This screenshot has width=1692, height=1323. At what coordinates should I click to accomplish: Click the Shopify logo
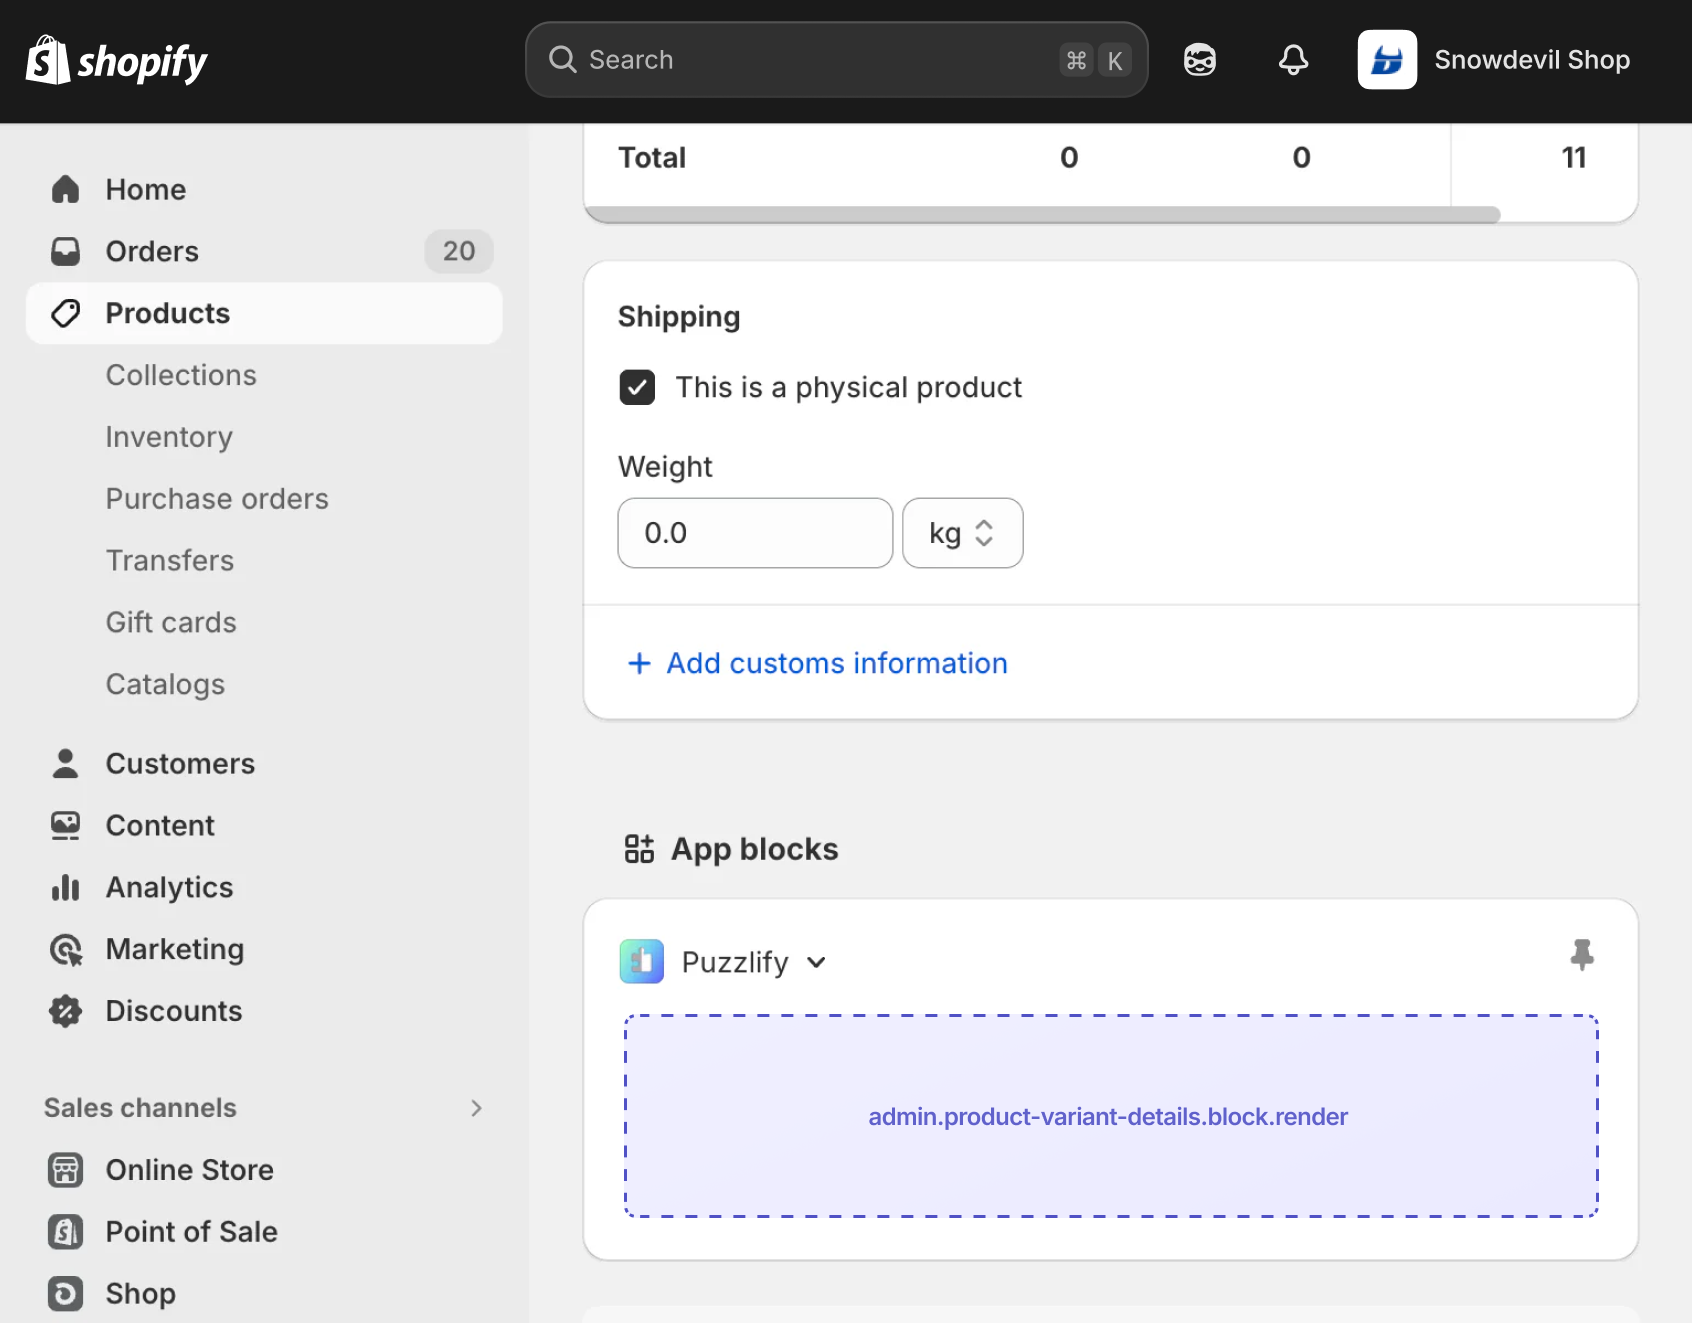coord(116,60)
